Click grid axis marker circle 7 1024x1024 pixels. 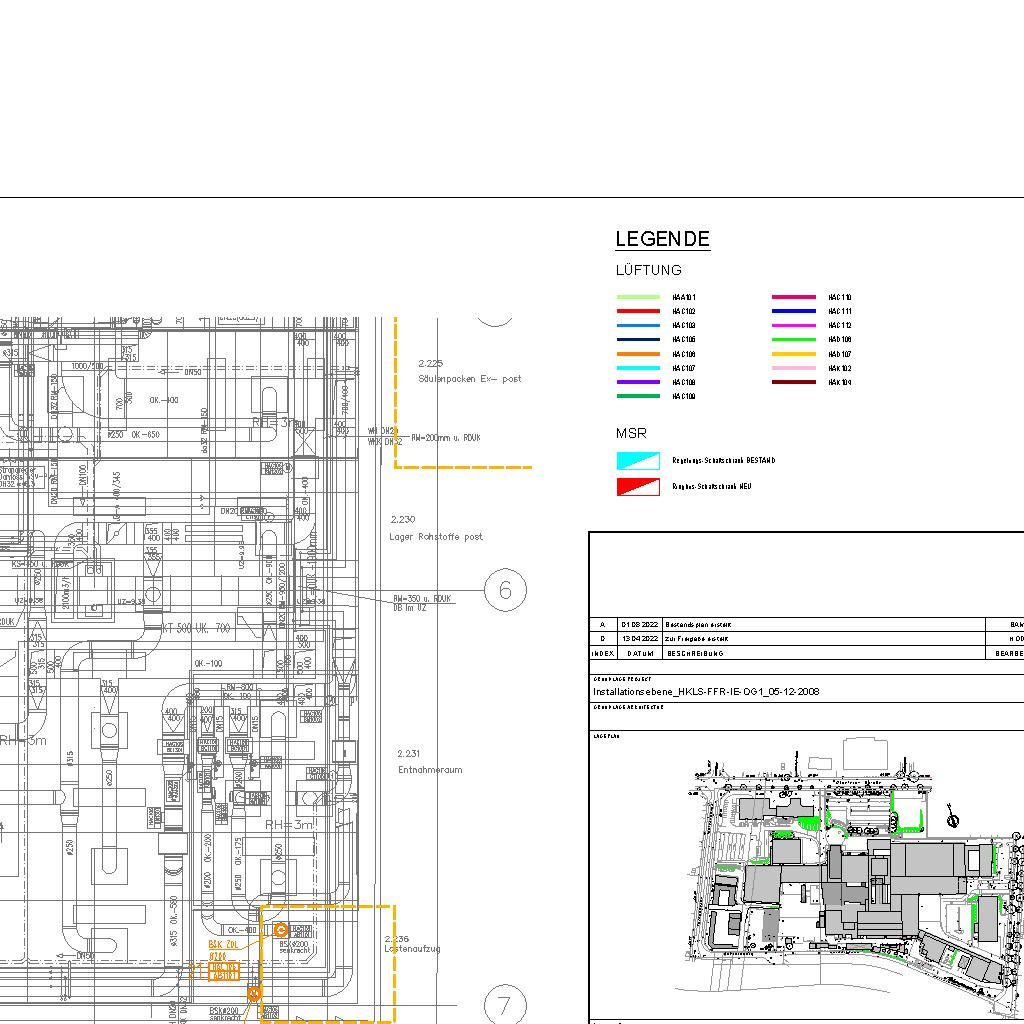point(504,1004)
